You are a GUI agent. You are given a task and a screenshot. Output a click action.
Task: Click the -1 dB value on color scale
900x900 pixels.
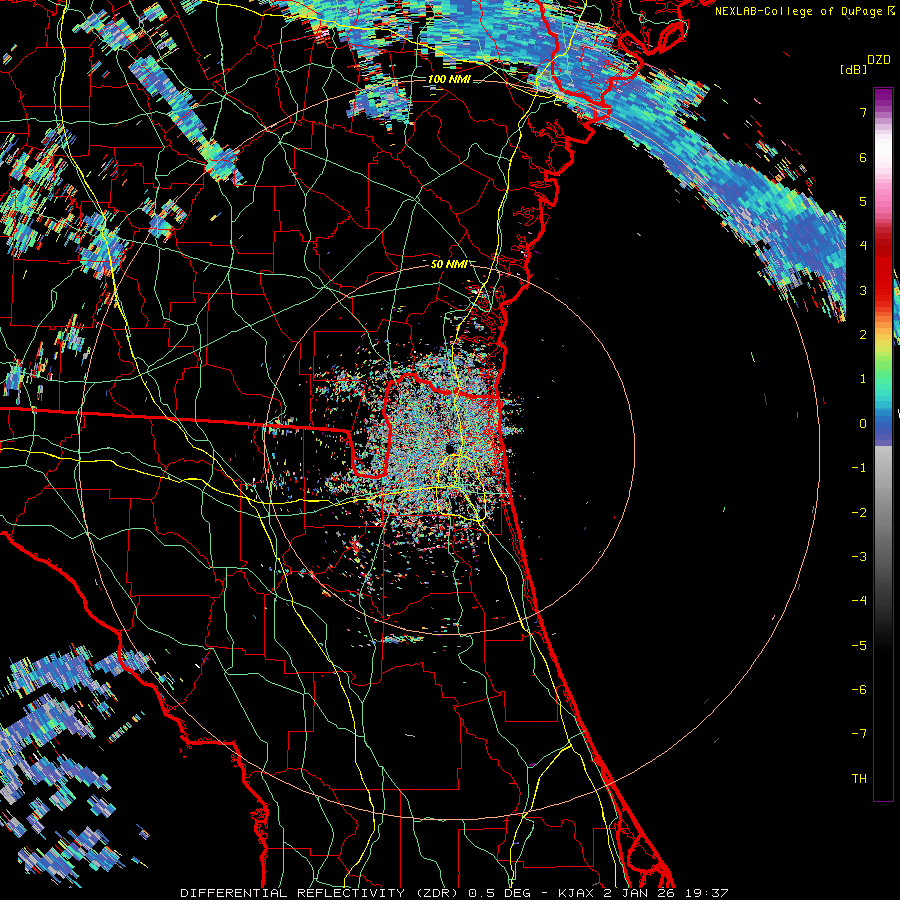(x=859, y=468)
